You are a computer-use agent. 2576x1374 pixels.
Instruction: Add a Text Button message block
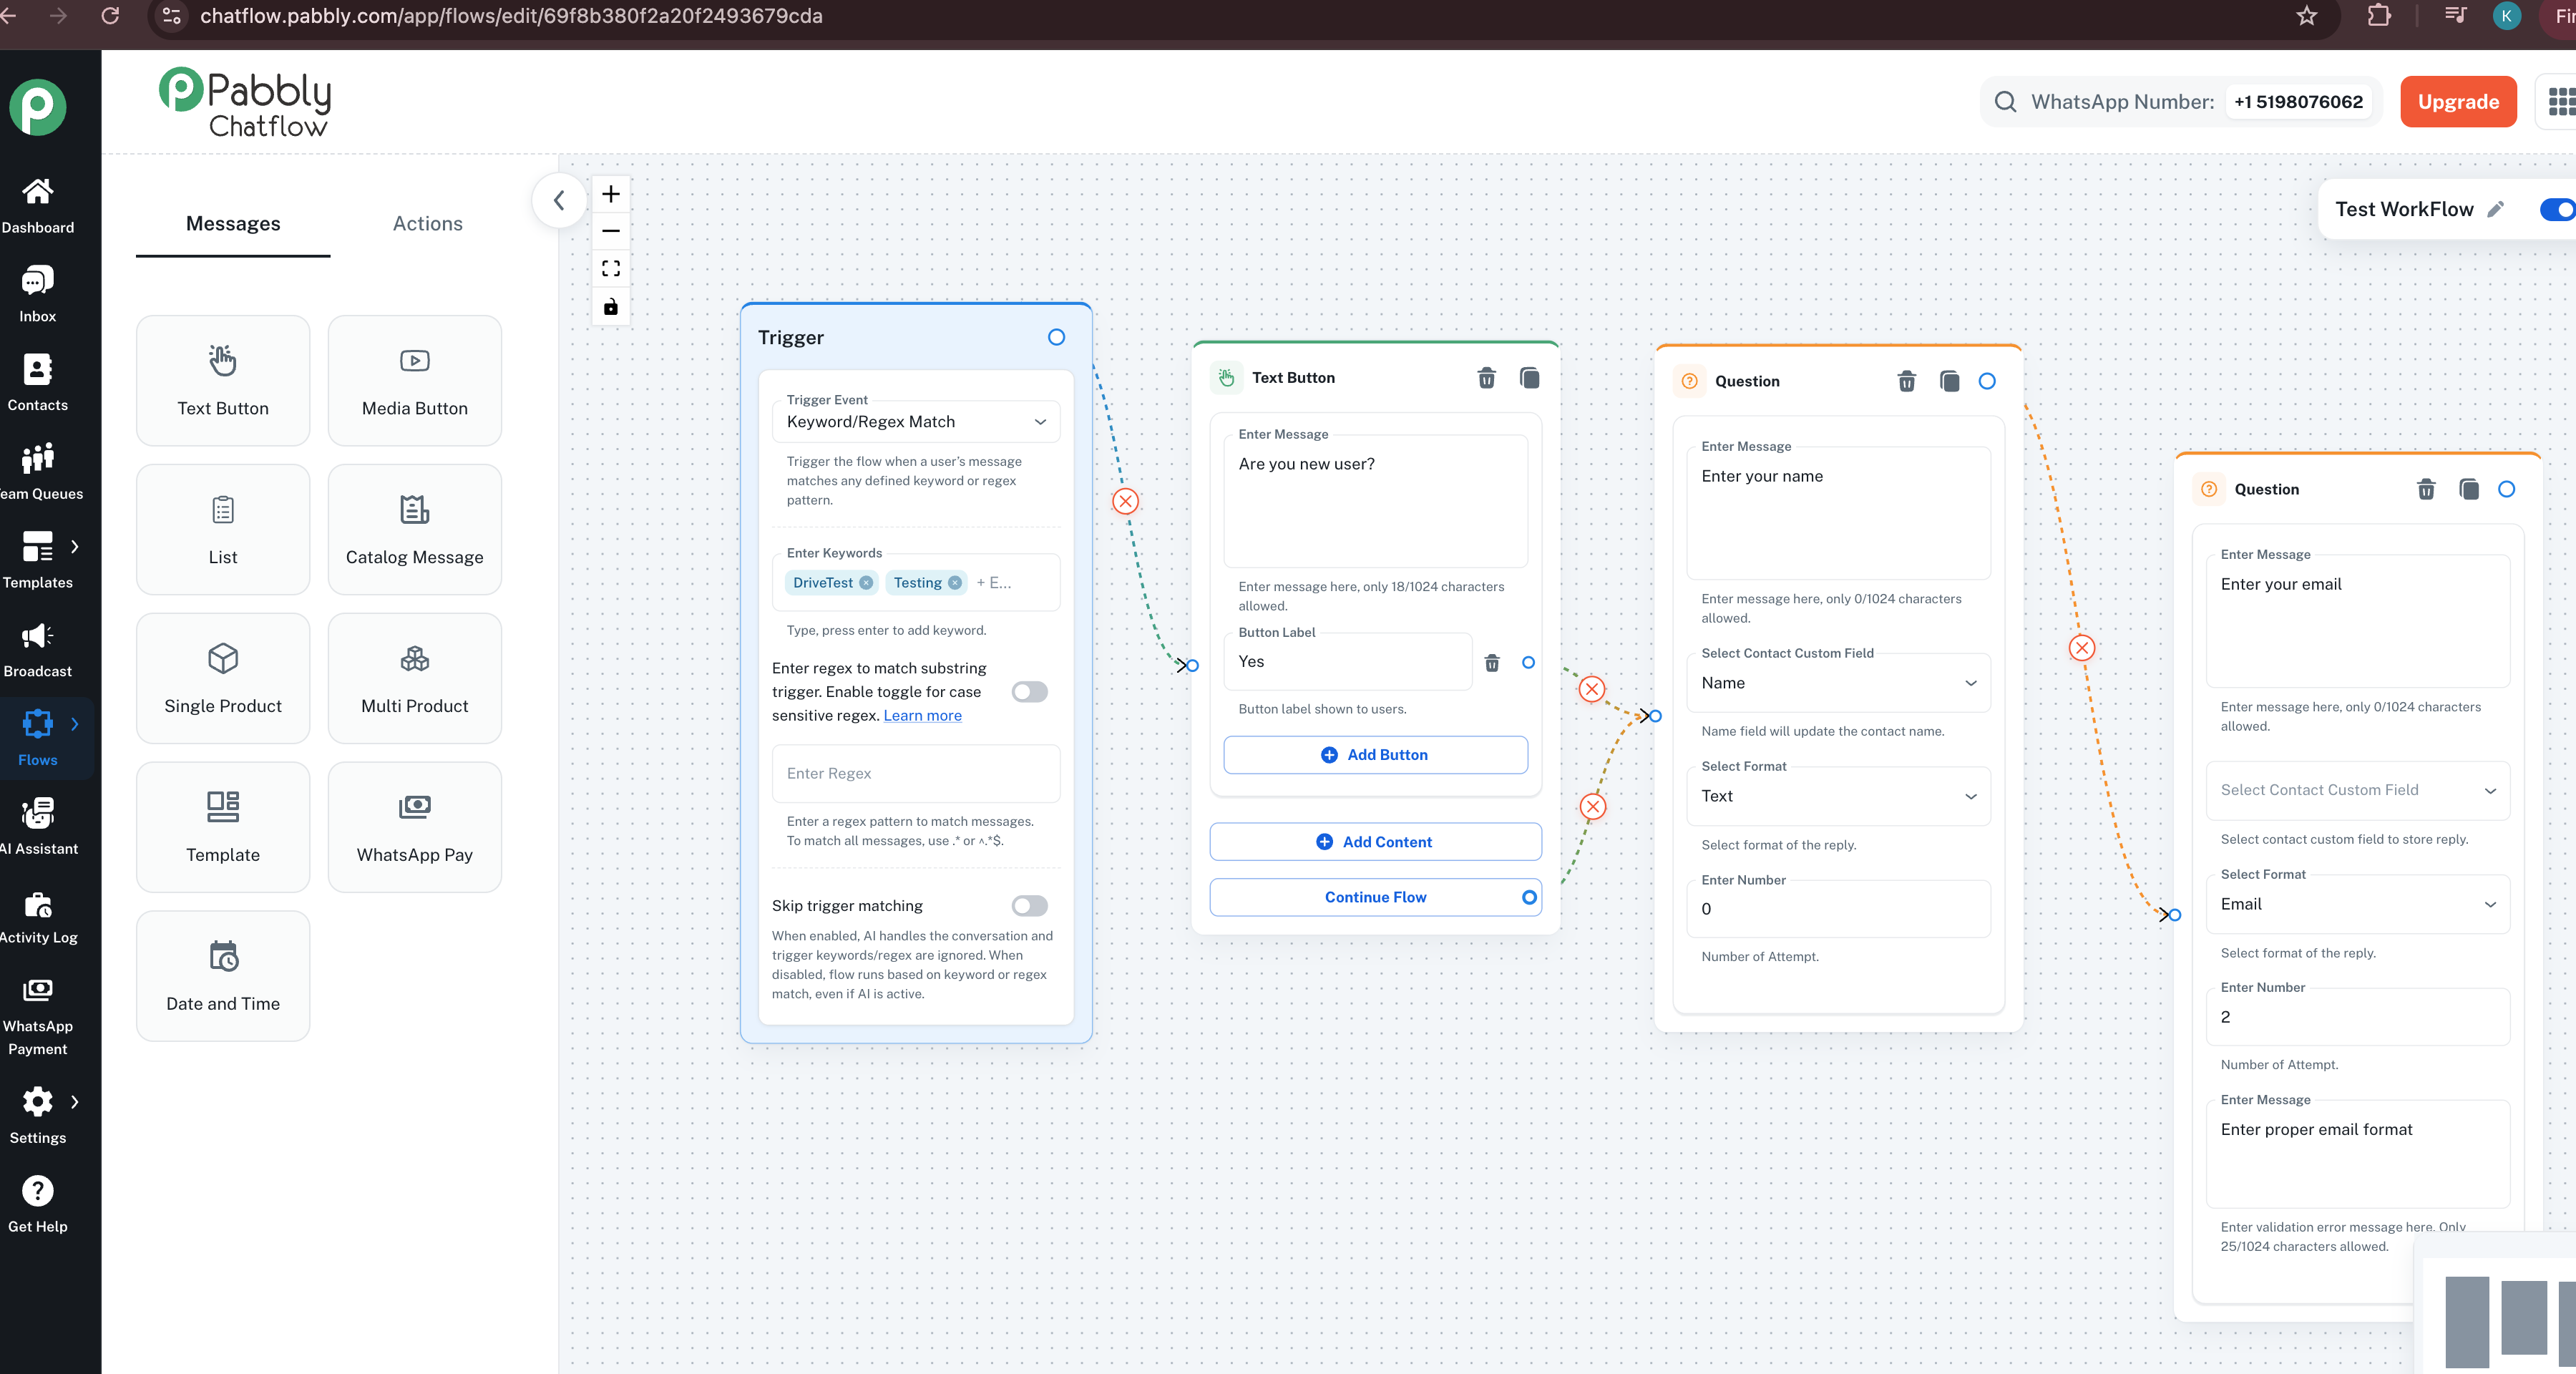click(x=223, y=381)
